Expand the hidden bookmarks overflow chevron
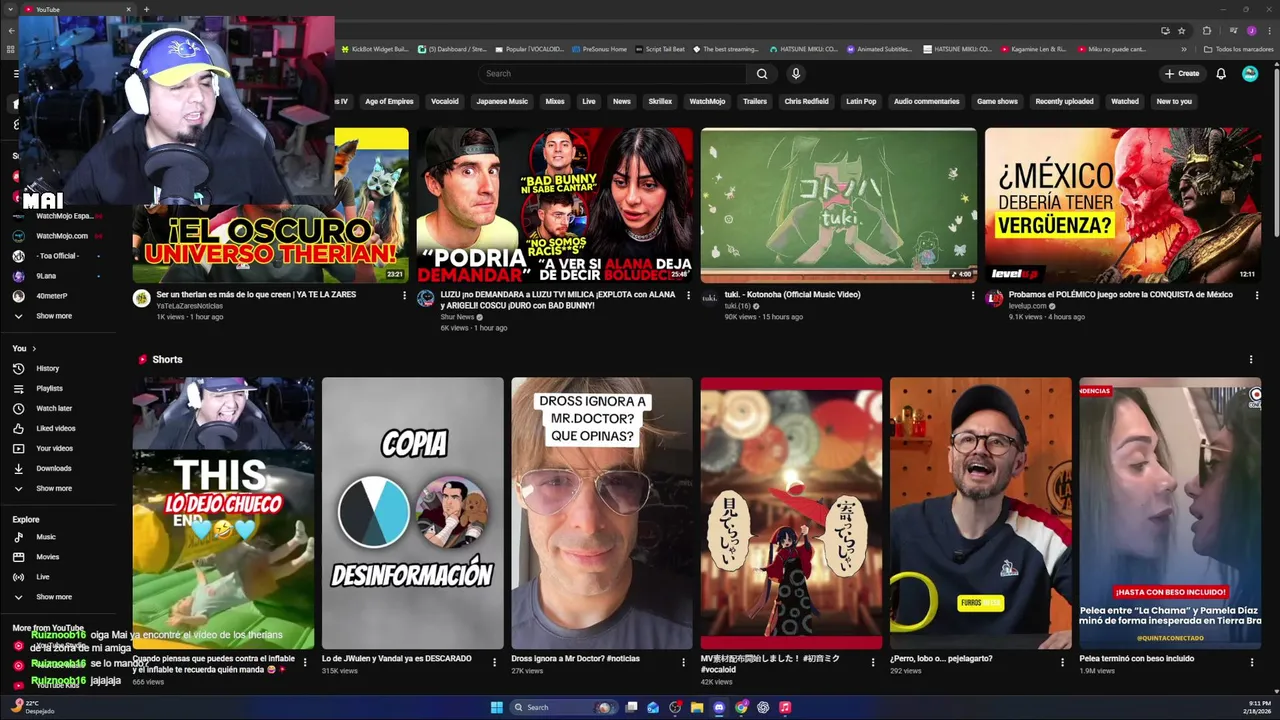 1184,49
